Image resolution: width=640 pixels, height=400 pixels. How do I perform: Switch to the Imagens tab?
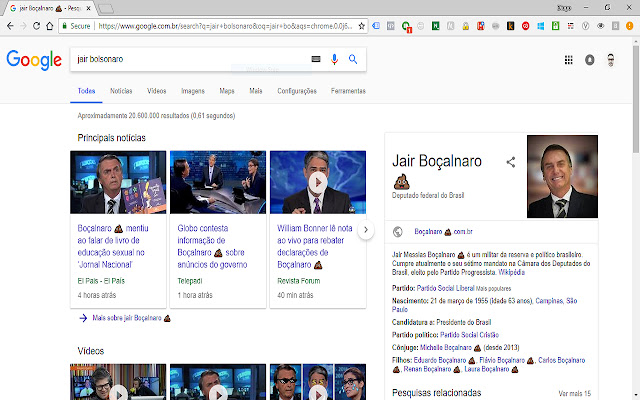[193, 91]
